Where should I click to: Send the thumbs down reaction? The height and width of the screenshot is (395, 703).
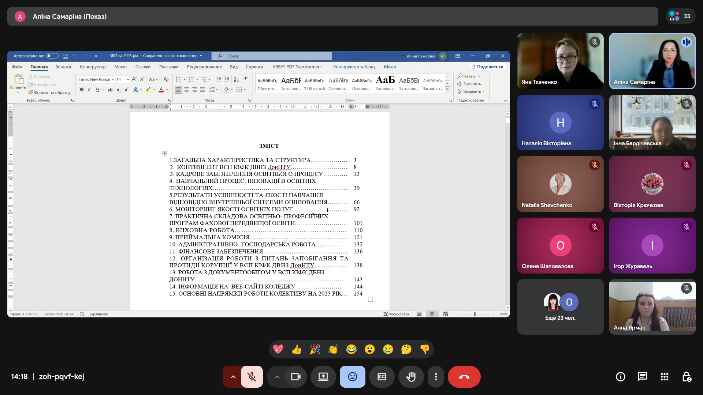point(425,349)
